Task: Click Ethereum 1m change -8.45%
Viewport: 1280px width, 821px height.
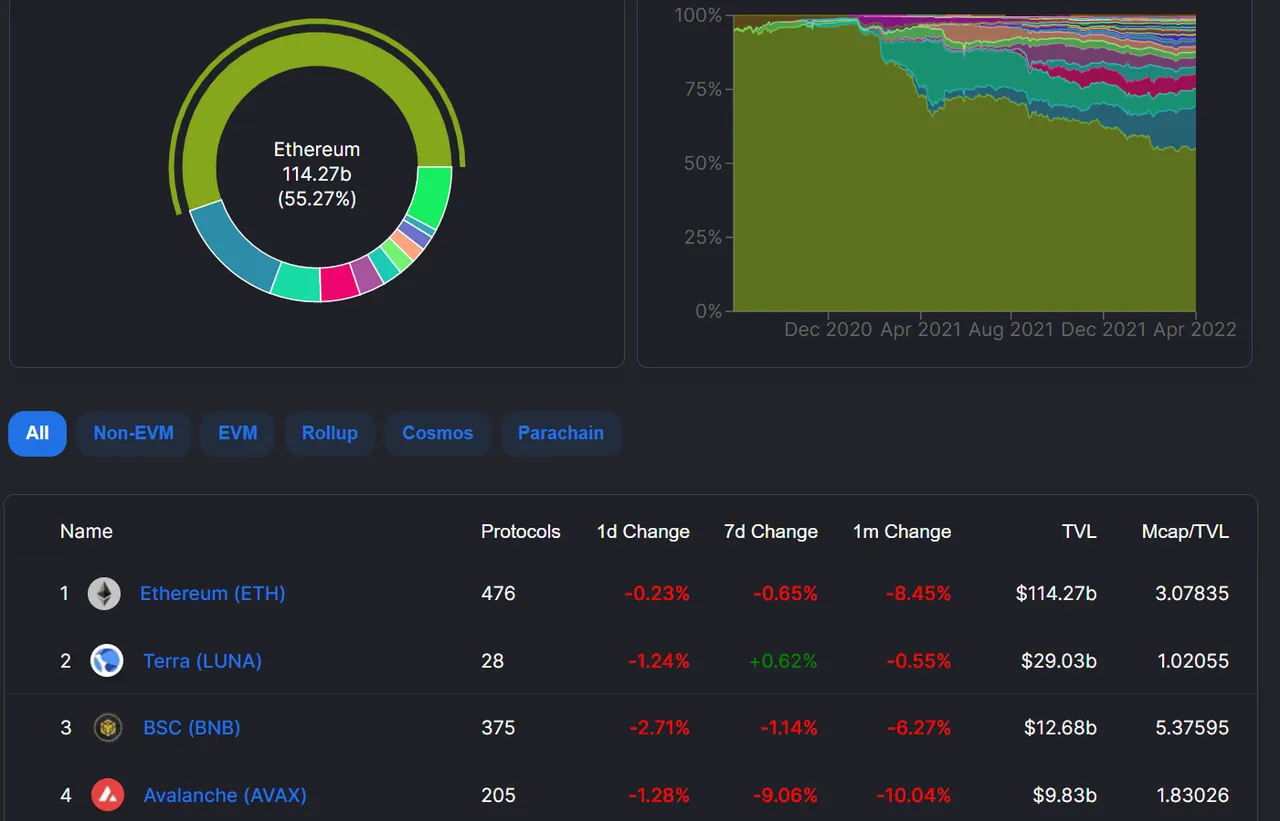Action: [918, 593]
